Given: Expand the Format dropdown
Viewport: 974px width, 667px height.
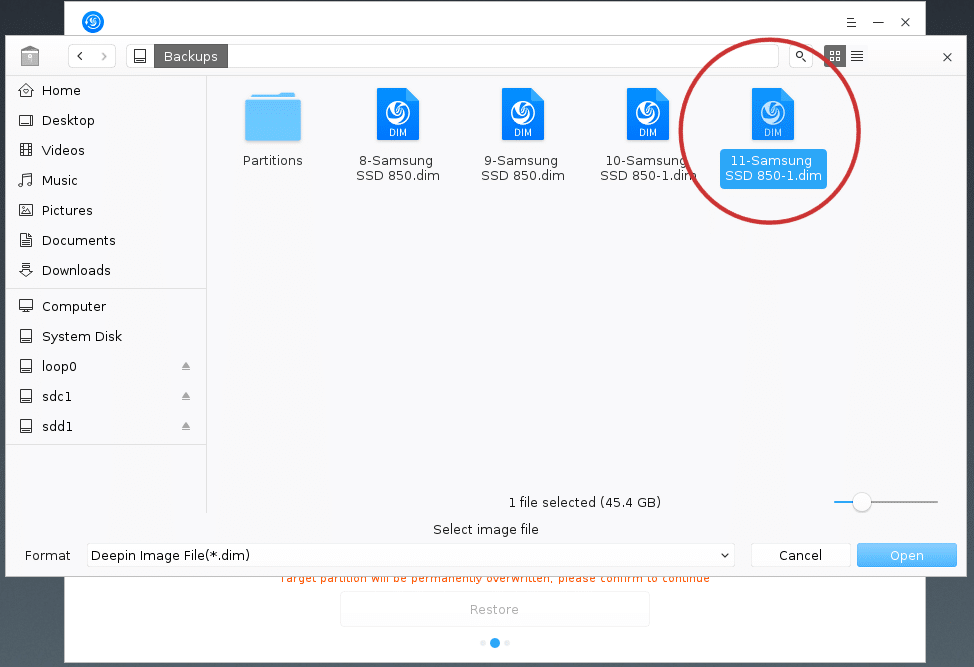Looking at the screenshot, I should point(411,555).
